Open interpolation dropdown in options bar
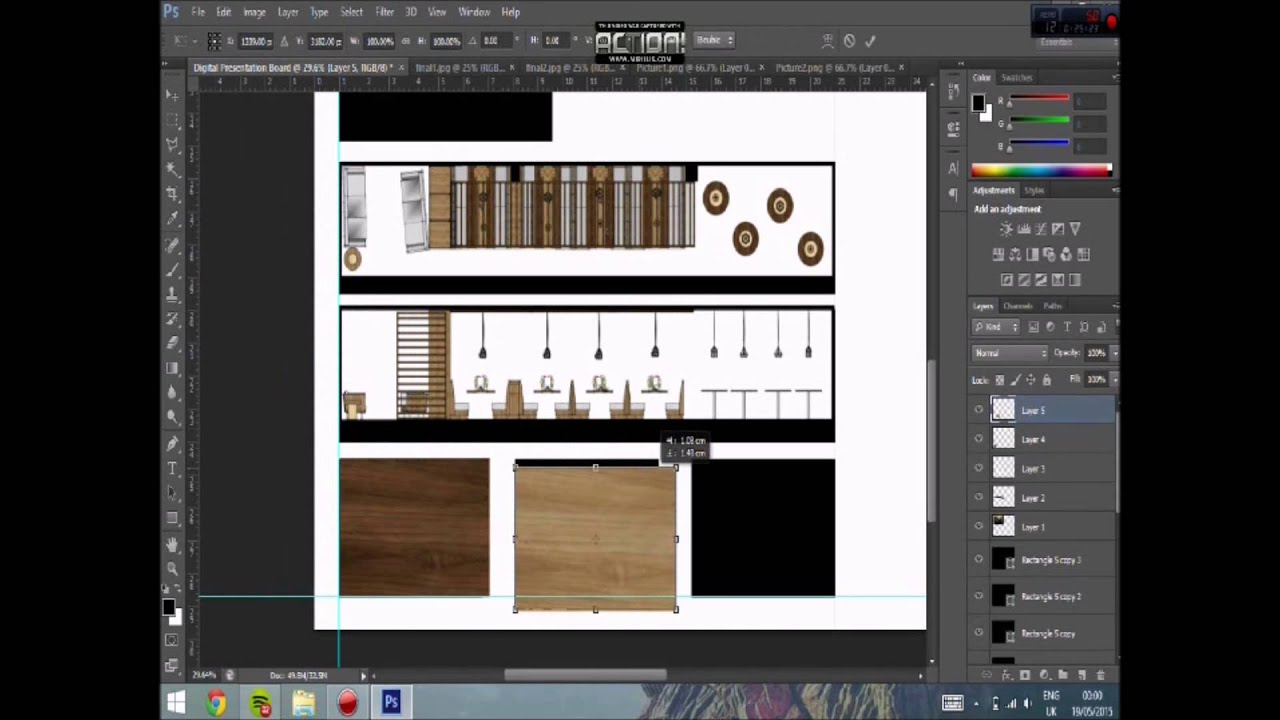The height and width of the screenshot is (720, 1280). pyautogui.click(x=716, y=40)
